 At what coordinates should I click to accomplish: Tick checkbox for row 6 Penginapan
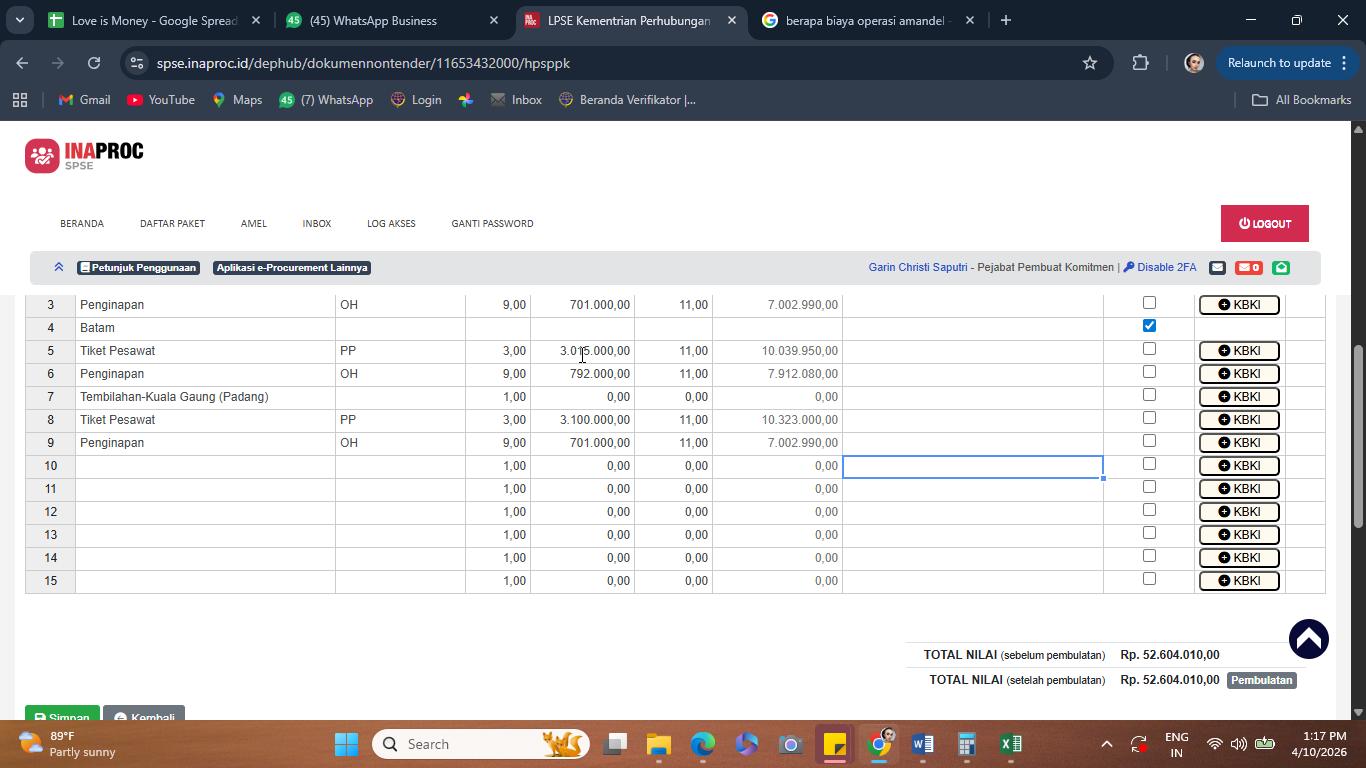coord(1149,372)
